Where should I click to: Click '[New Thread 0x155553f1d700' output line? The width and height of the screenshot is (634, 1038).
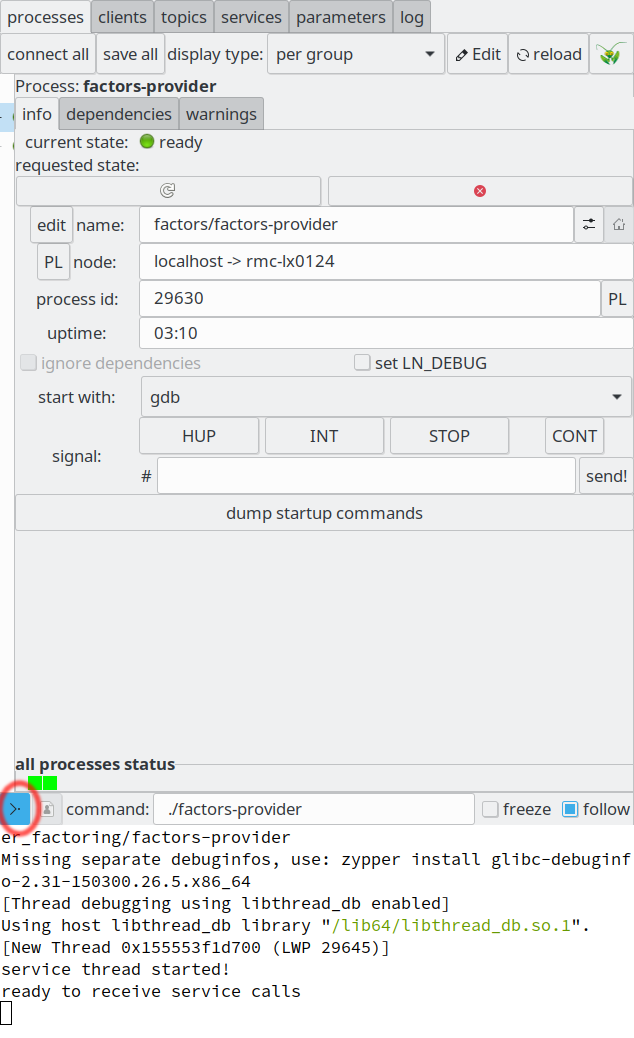(x=196, y=948)
